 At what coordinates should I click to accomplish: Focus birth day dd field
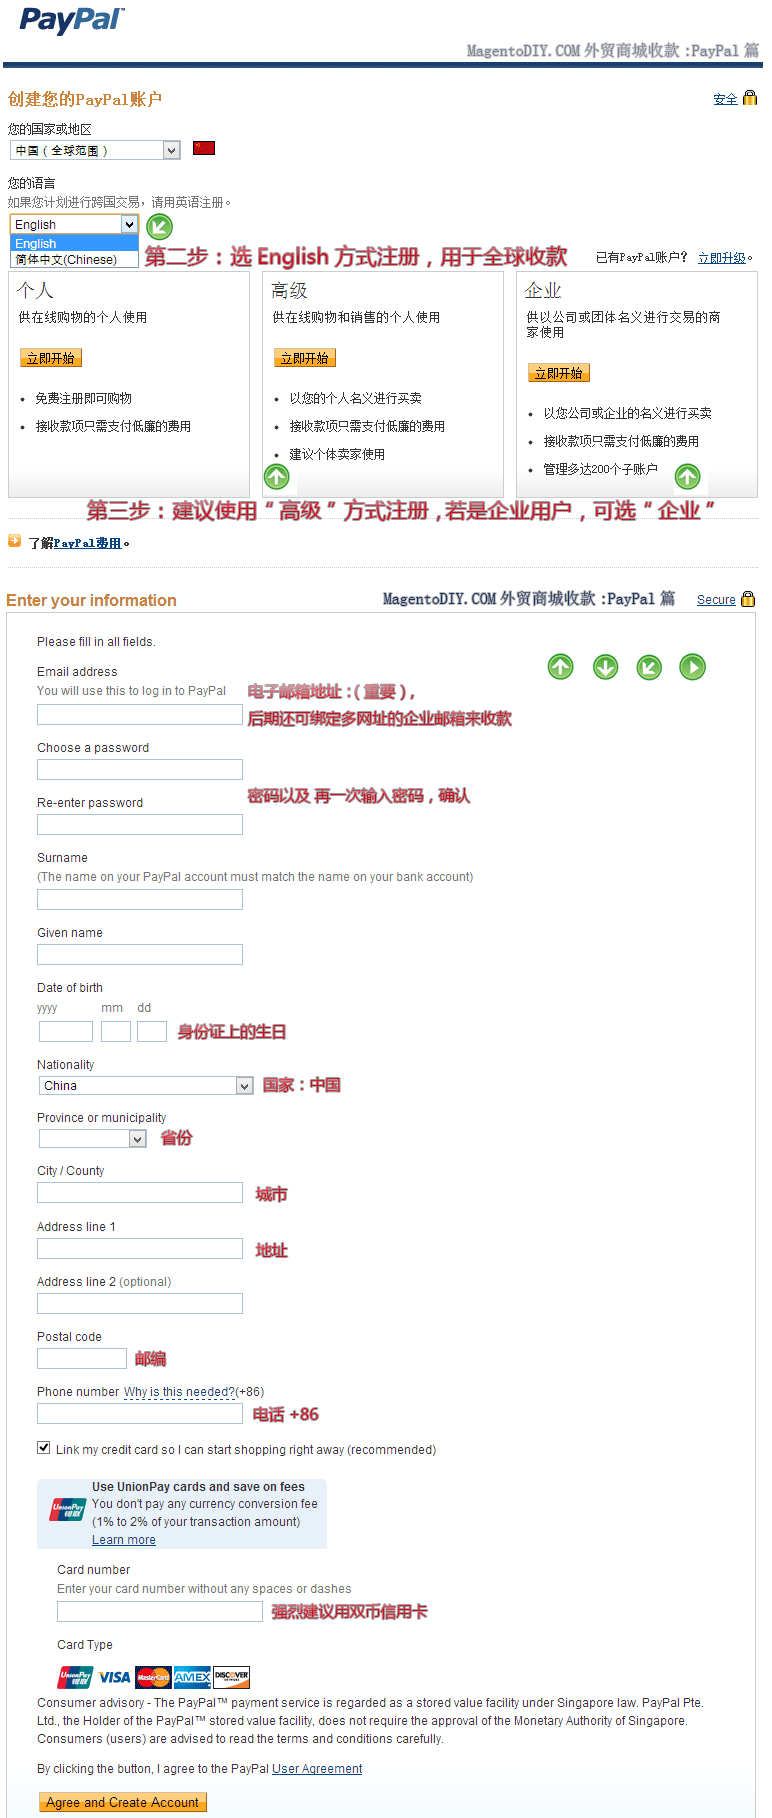point(152,1031)
